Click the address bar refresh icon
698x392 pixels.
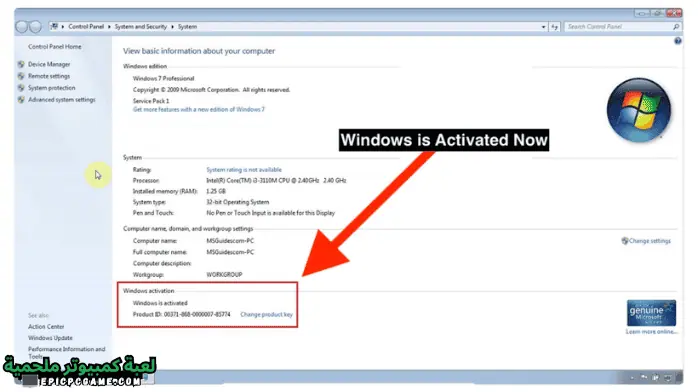554,27
